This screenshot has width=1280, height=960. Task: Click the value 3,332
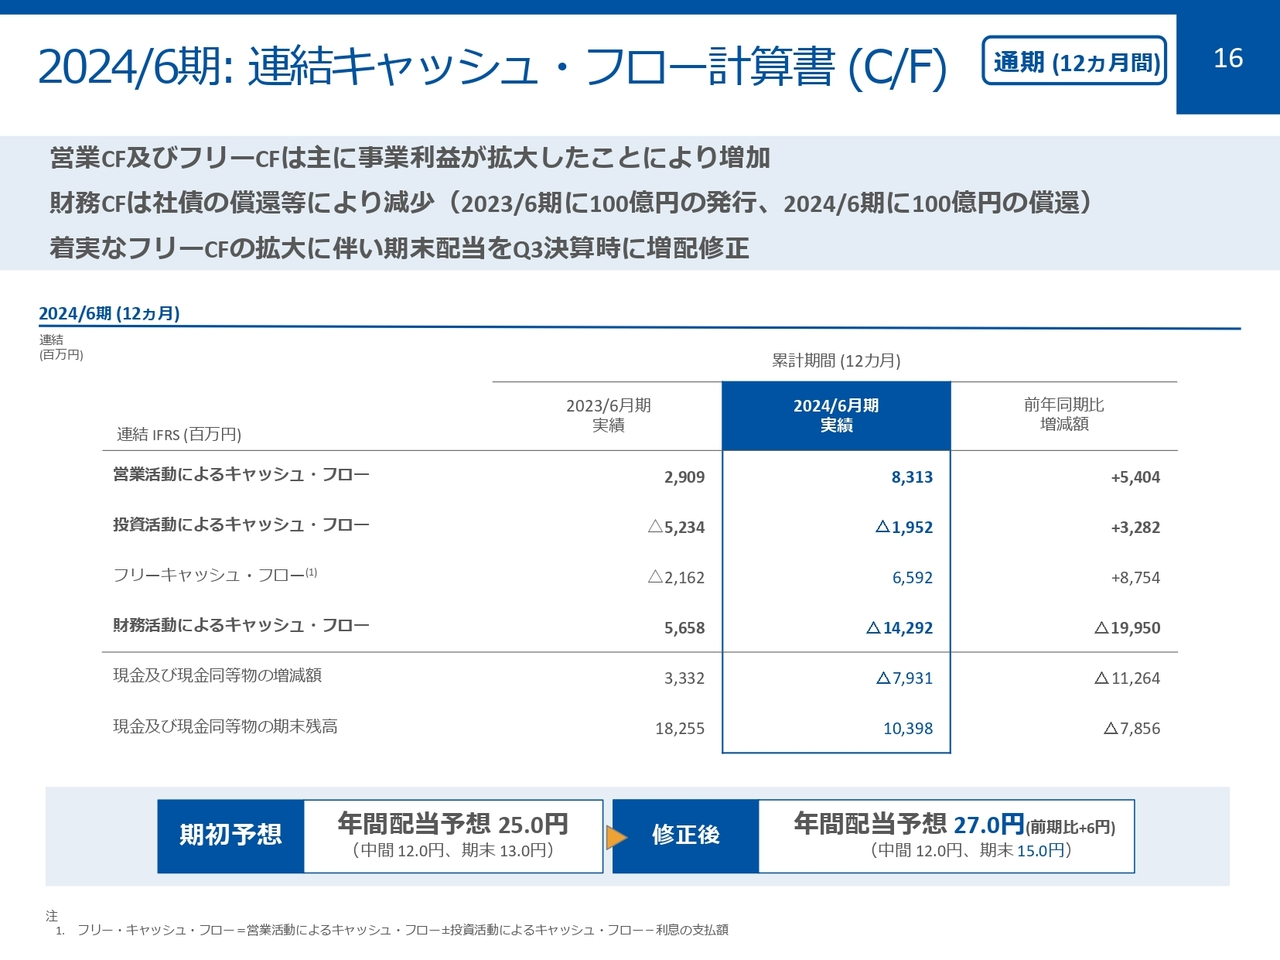684,679
